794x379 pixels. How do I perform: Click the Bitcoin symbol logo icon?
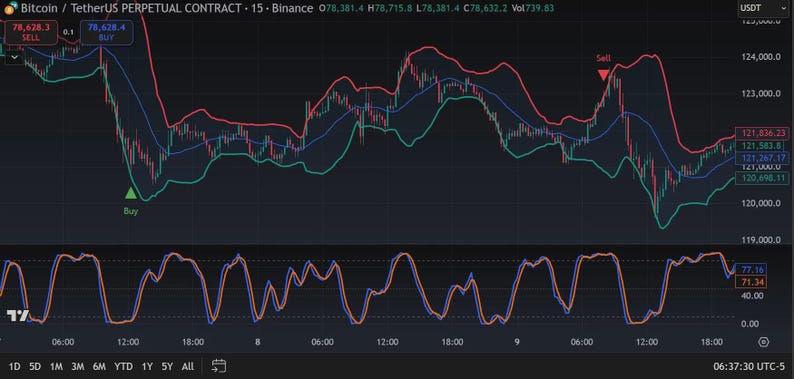pyautogui.click(x=10, y=8)
